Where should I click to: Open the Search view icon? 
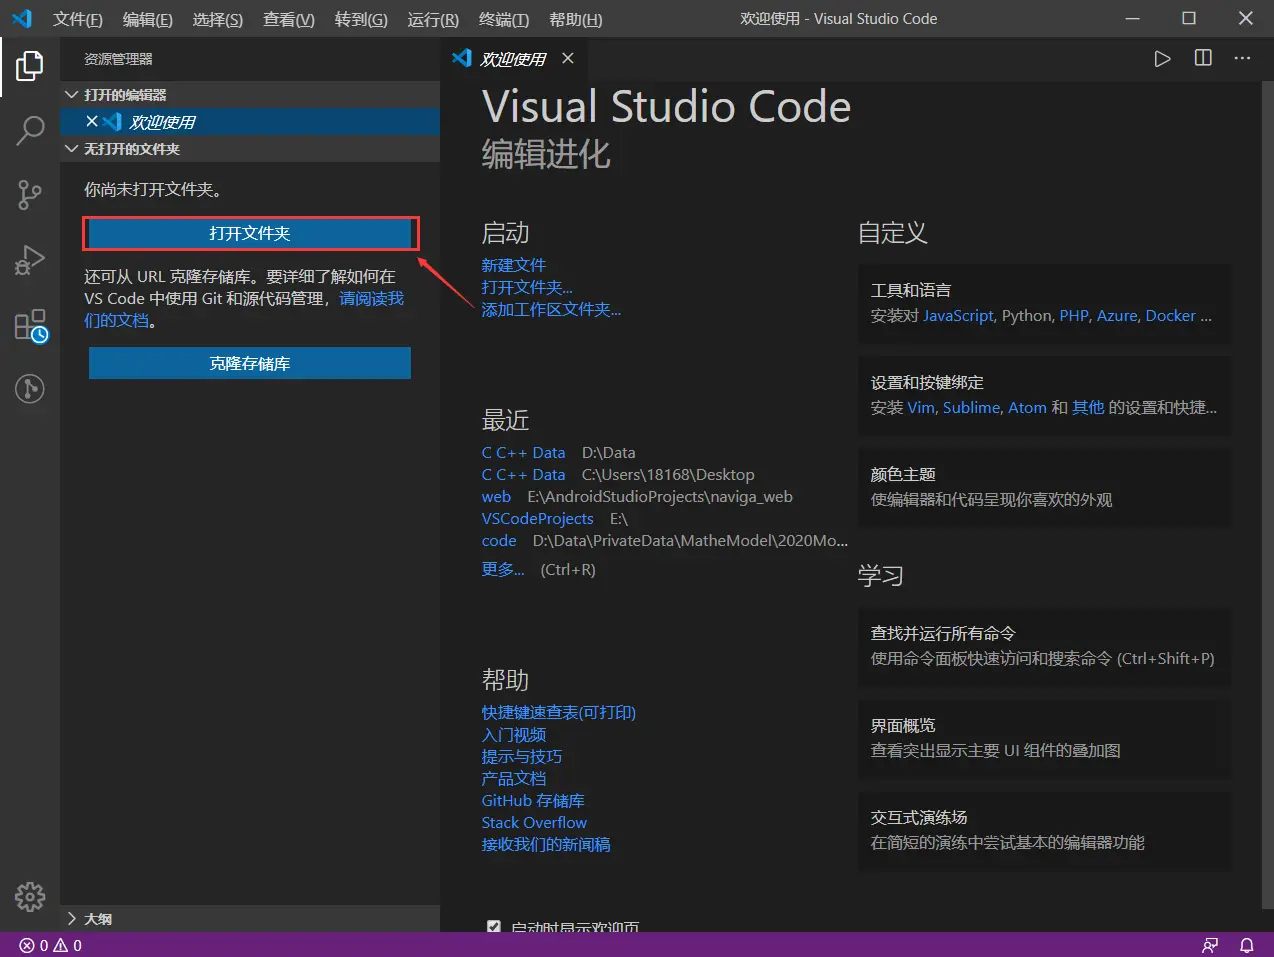click(30, 130)
